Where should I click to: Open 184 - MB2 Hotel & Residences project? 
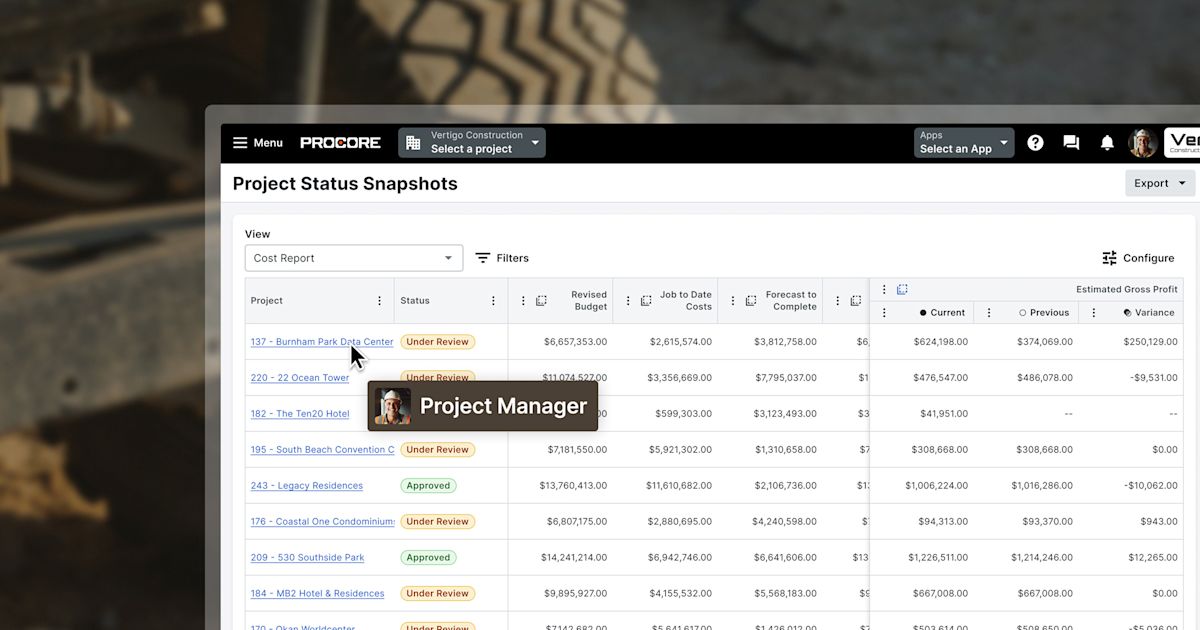click(x=317, y=594)
